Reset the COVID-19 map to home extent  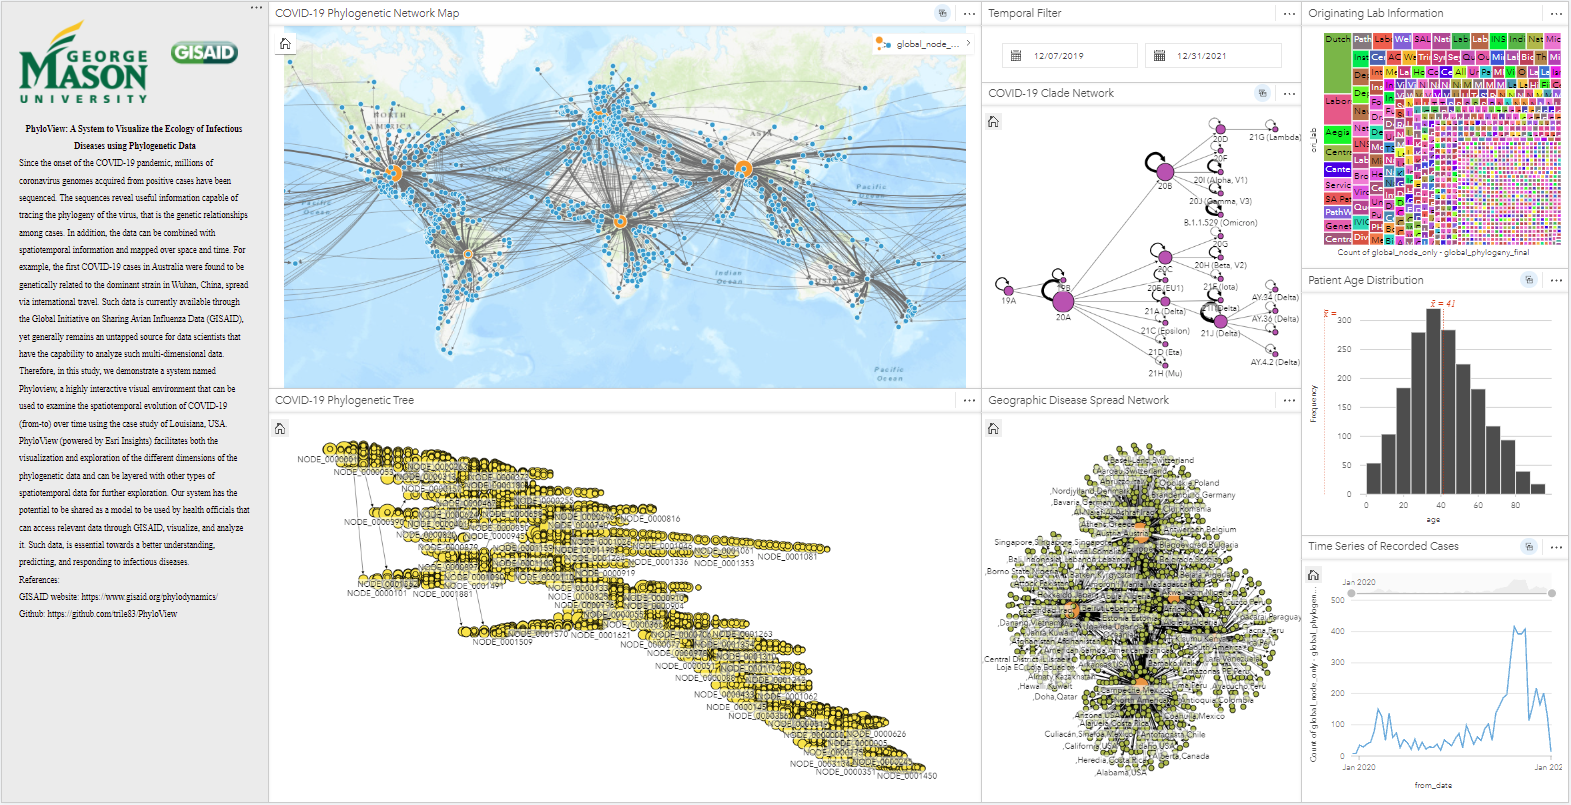tap(286, 44)
